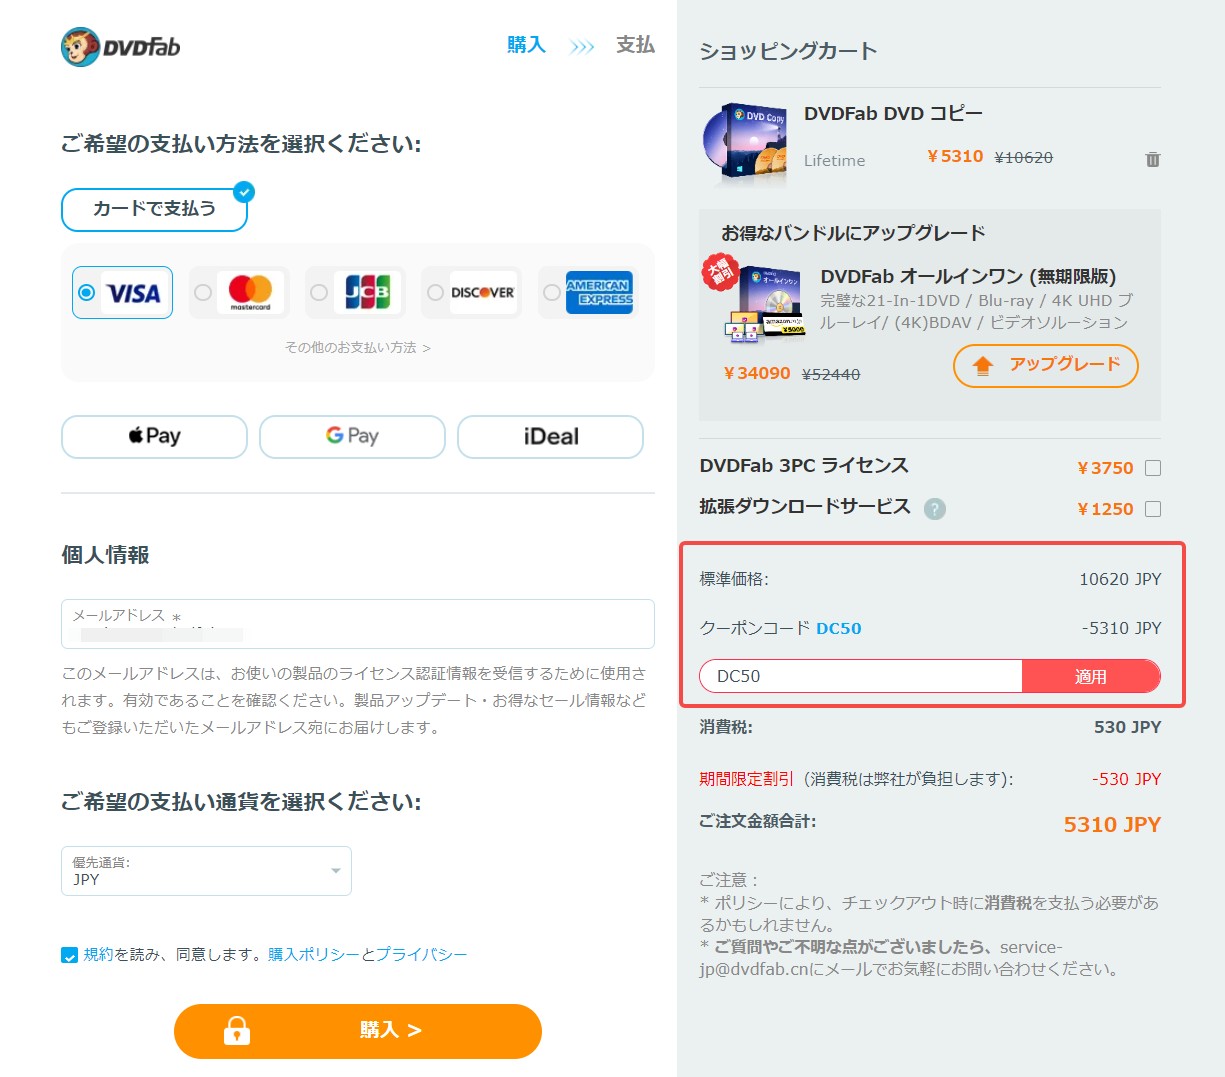Check the 拡張ダウンロードサービス checkbox
Viewport: 1225px width, 1077px height.
1153,509
